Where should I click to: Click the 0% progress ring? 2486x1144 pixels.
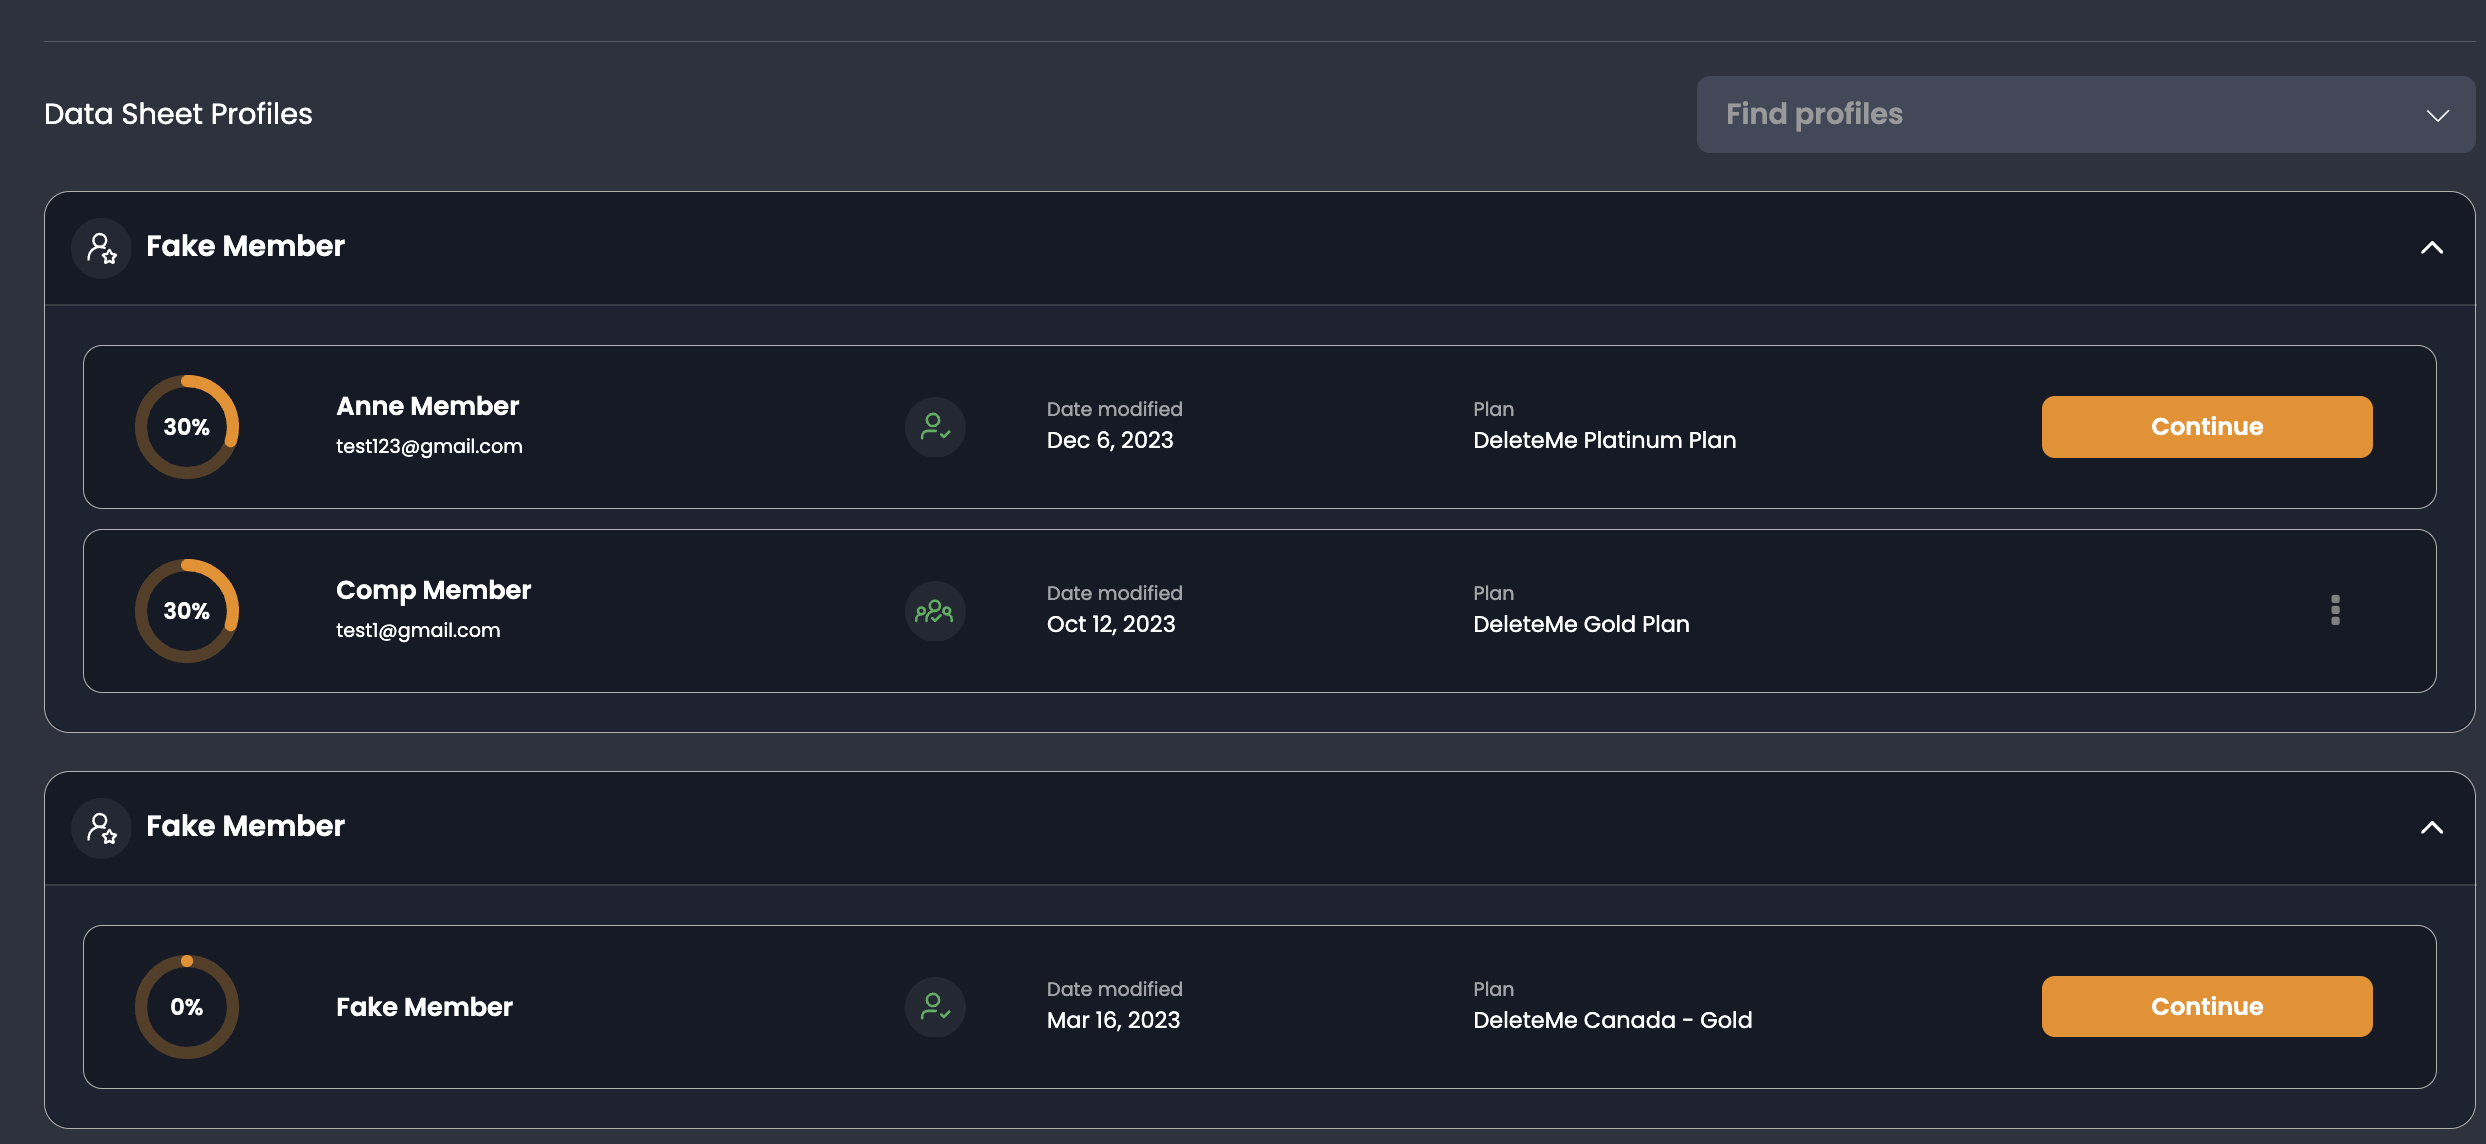[187, 1007]
